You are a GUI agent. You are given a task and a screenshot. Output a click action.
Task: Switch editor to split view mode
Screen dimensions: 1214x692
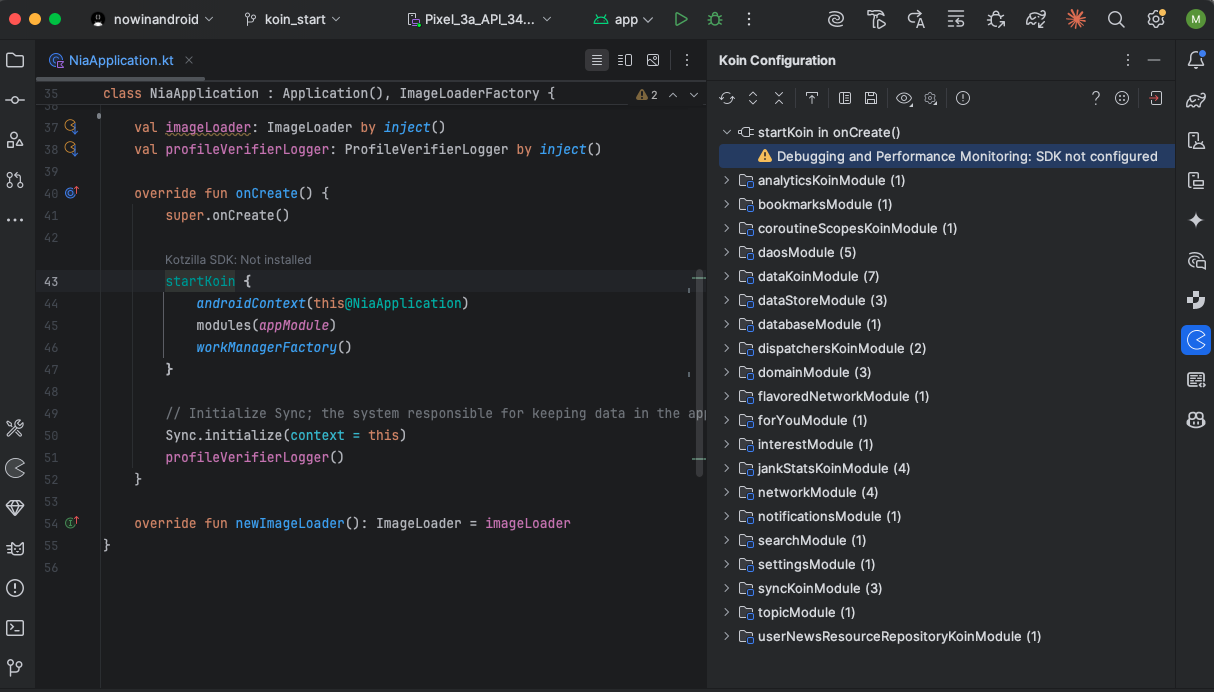coord(625,60)
